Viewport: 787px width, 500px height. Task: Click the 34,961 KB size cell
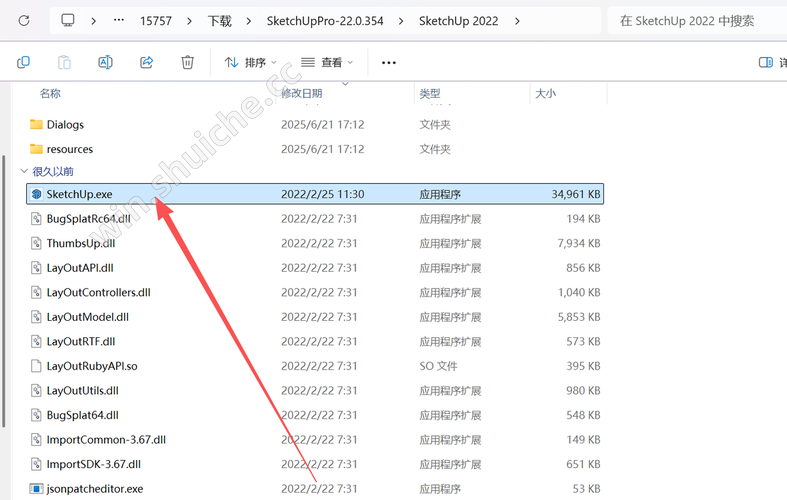[576, 194]
